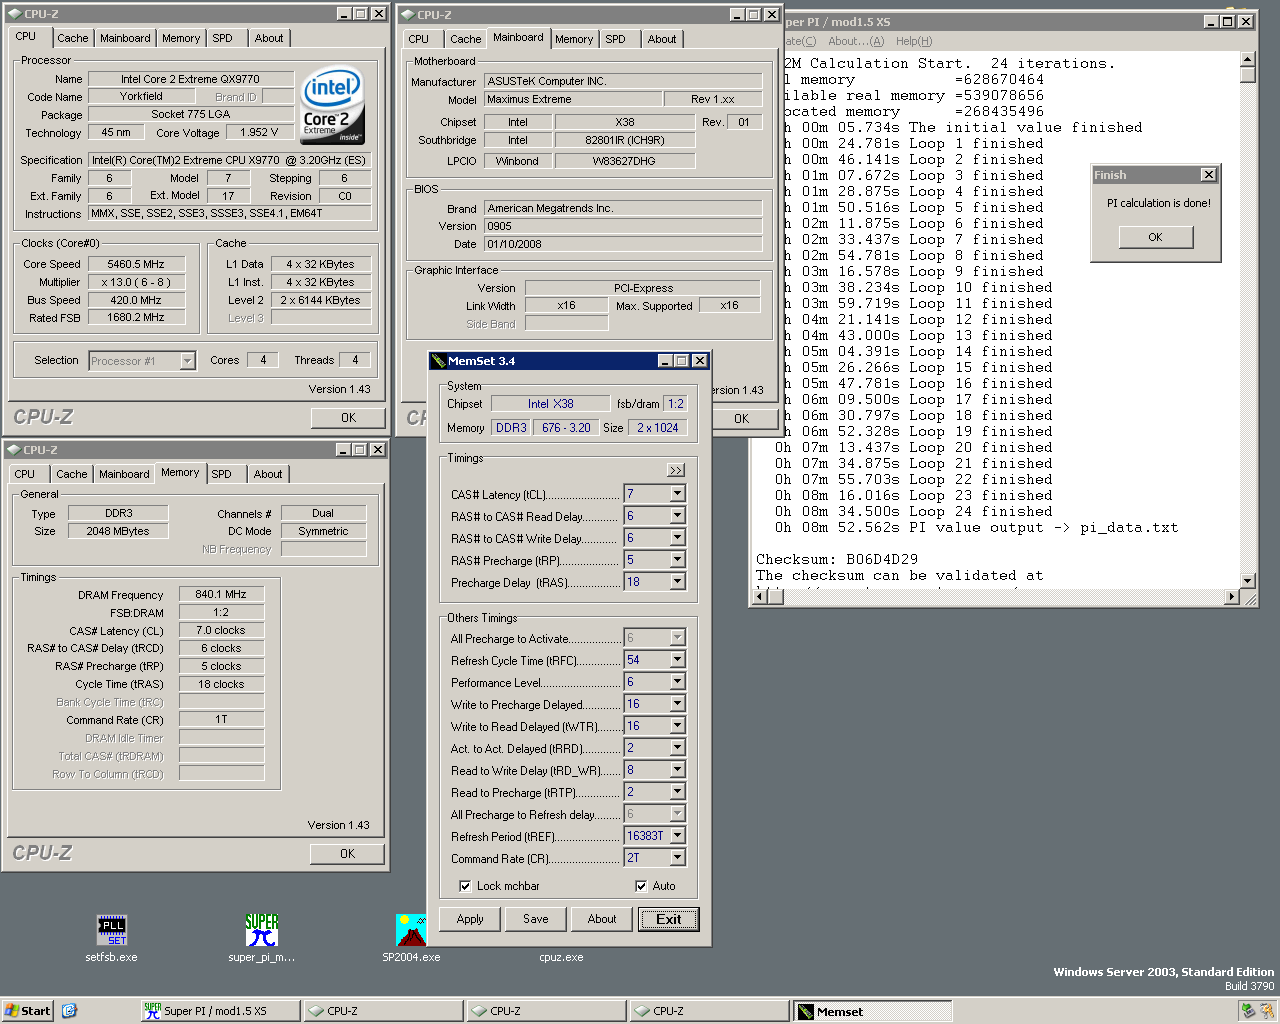Open the Write to Precharge Delayed dropdown
This screenshot has width=1280, height=1024.
[677, 704]
